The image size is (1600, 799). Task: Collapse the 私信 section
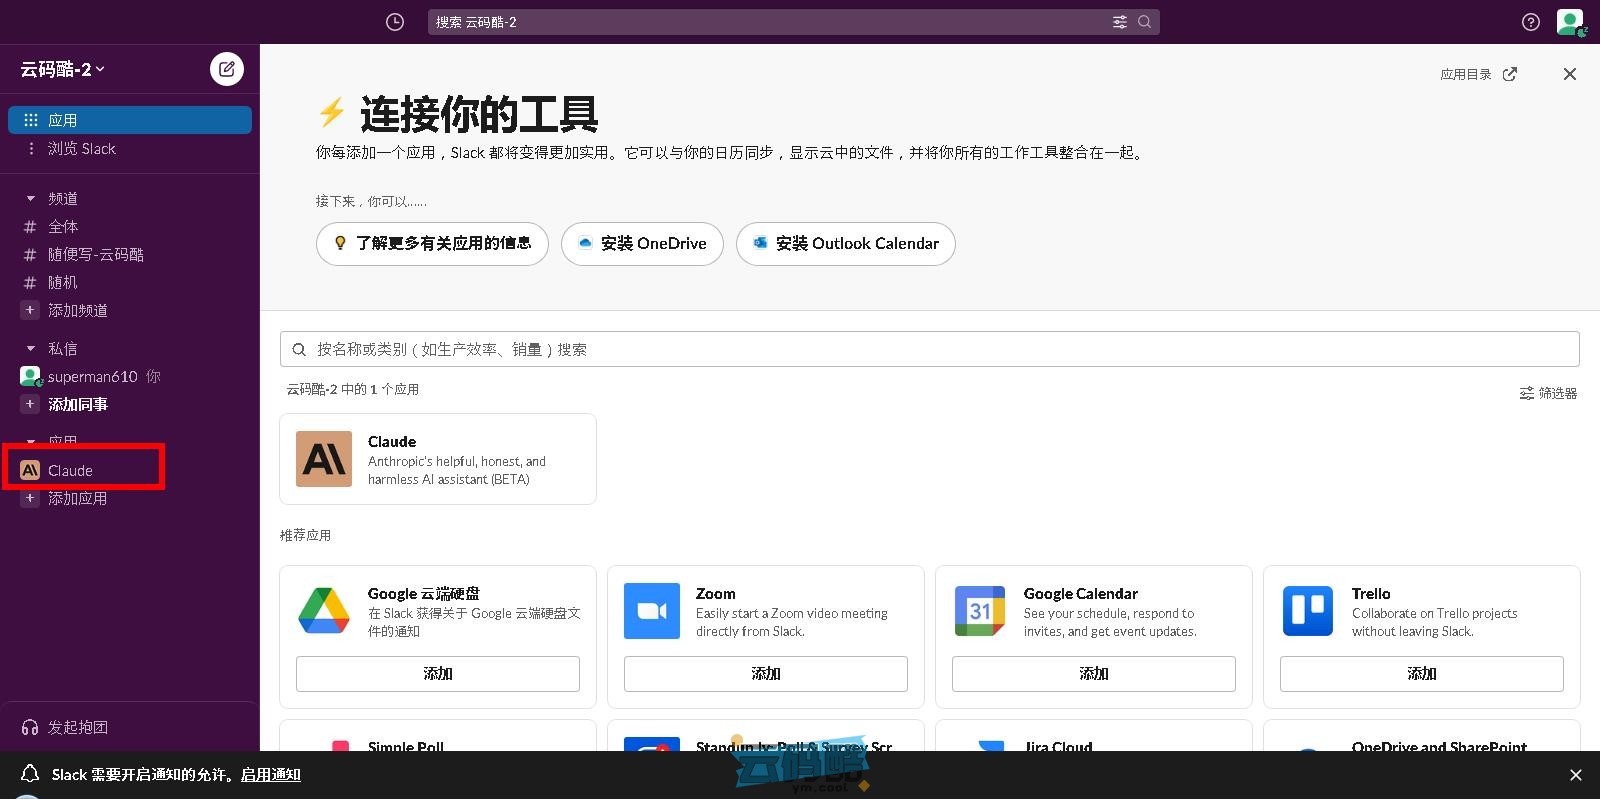click(30, 349)
